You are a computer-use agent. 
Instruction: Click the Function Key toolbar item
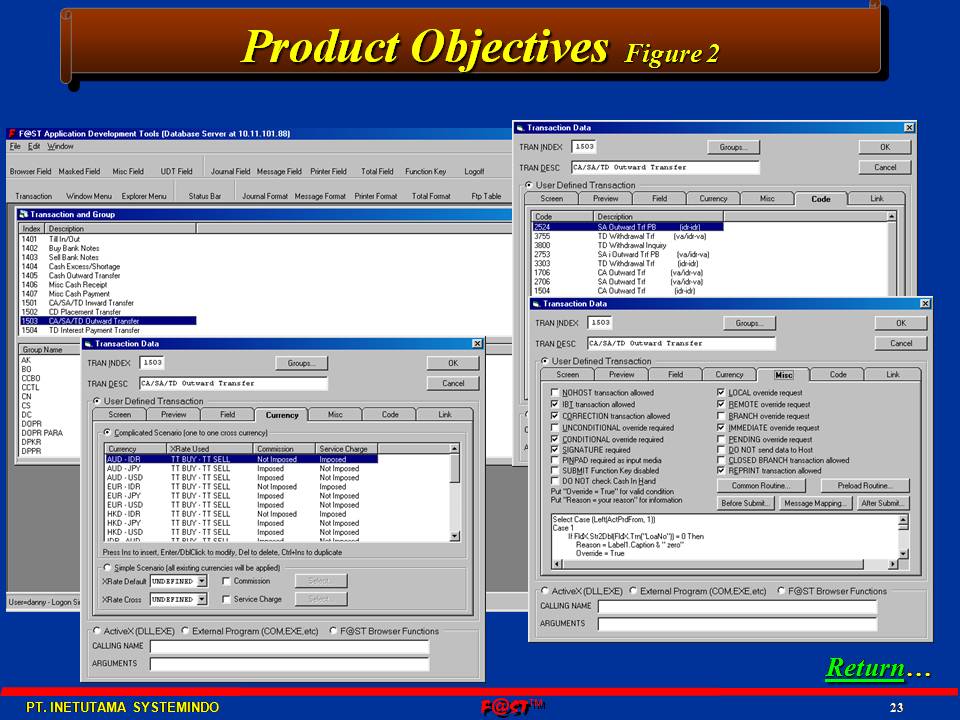click(x=425, y=171)
